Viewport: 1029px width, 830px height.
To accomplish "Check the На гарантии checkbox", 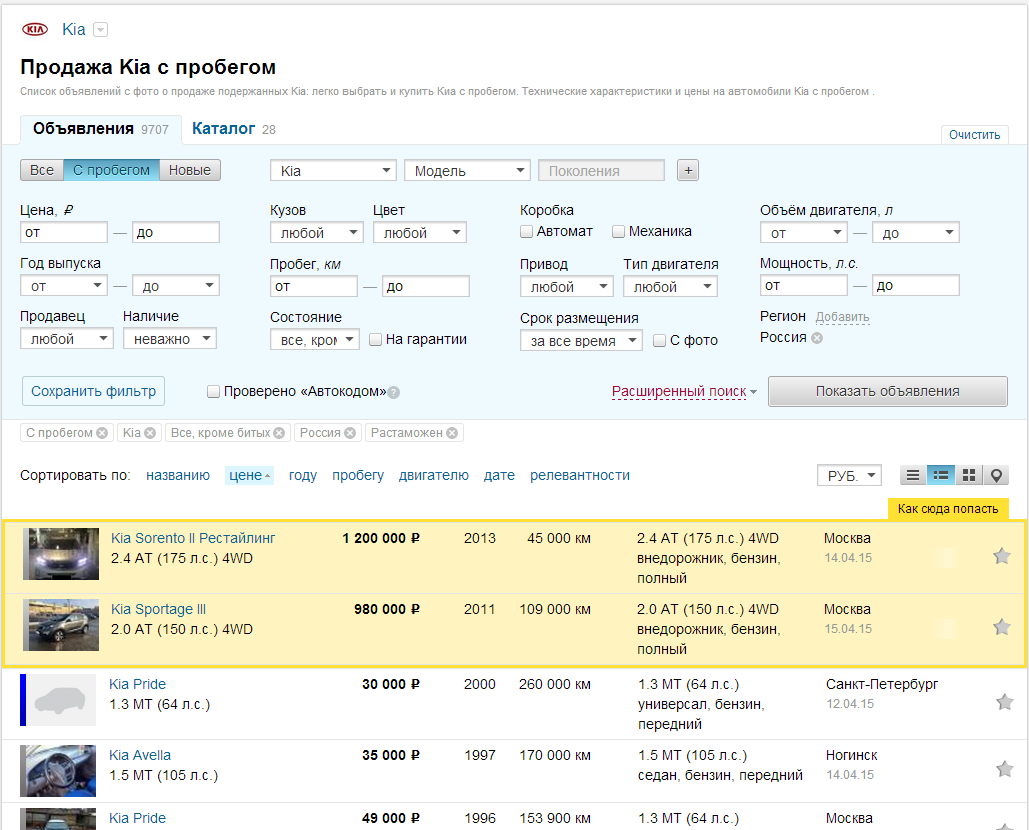I will click(x=375, y=339).
